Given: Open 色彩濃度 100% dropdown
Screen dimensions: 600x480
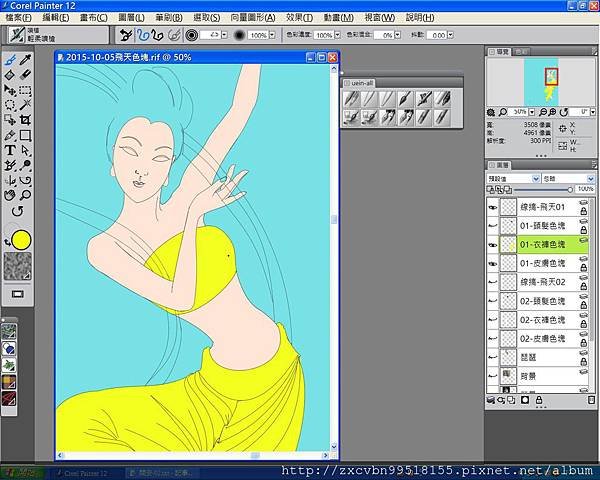Looking at the screenshot, I should pyautogui.click(x=337, y=35).
